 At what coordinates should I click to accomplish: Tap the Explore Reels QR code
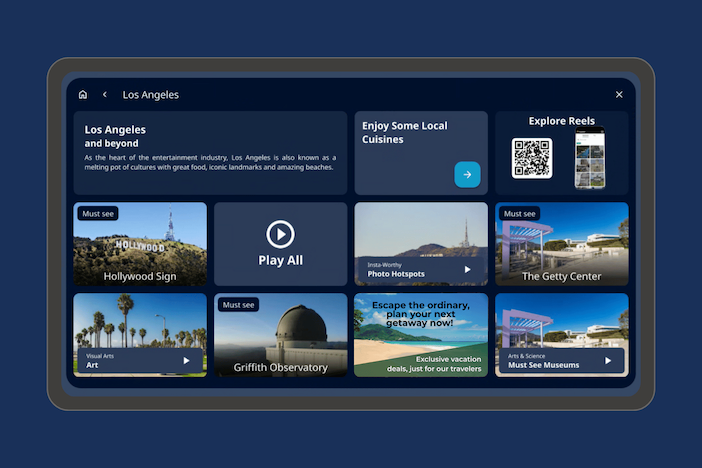532,158
